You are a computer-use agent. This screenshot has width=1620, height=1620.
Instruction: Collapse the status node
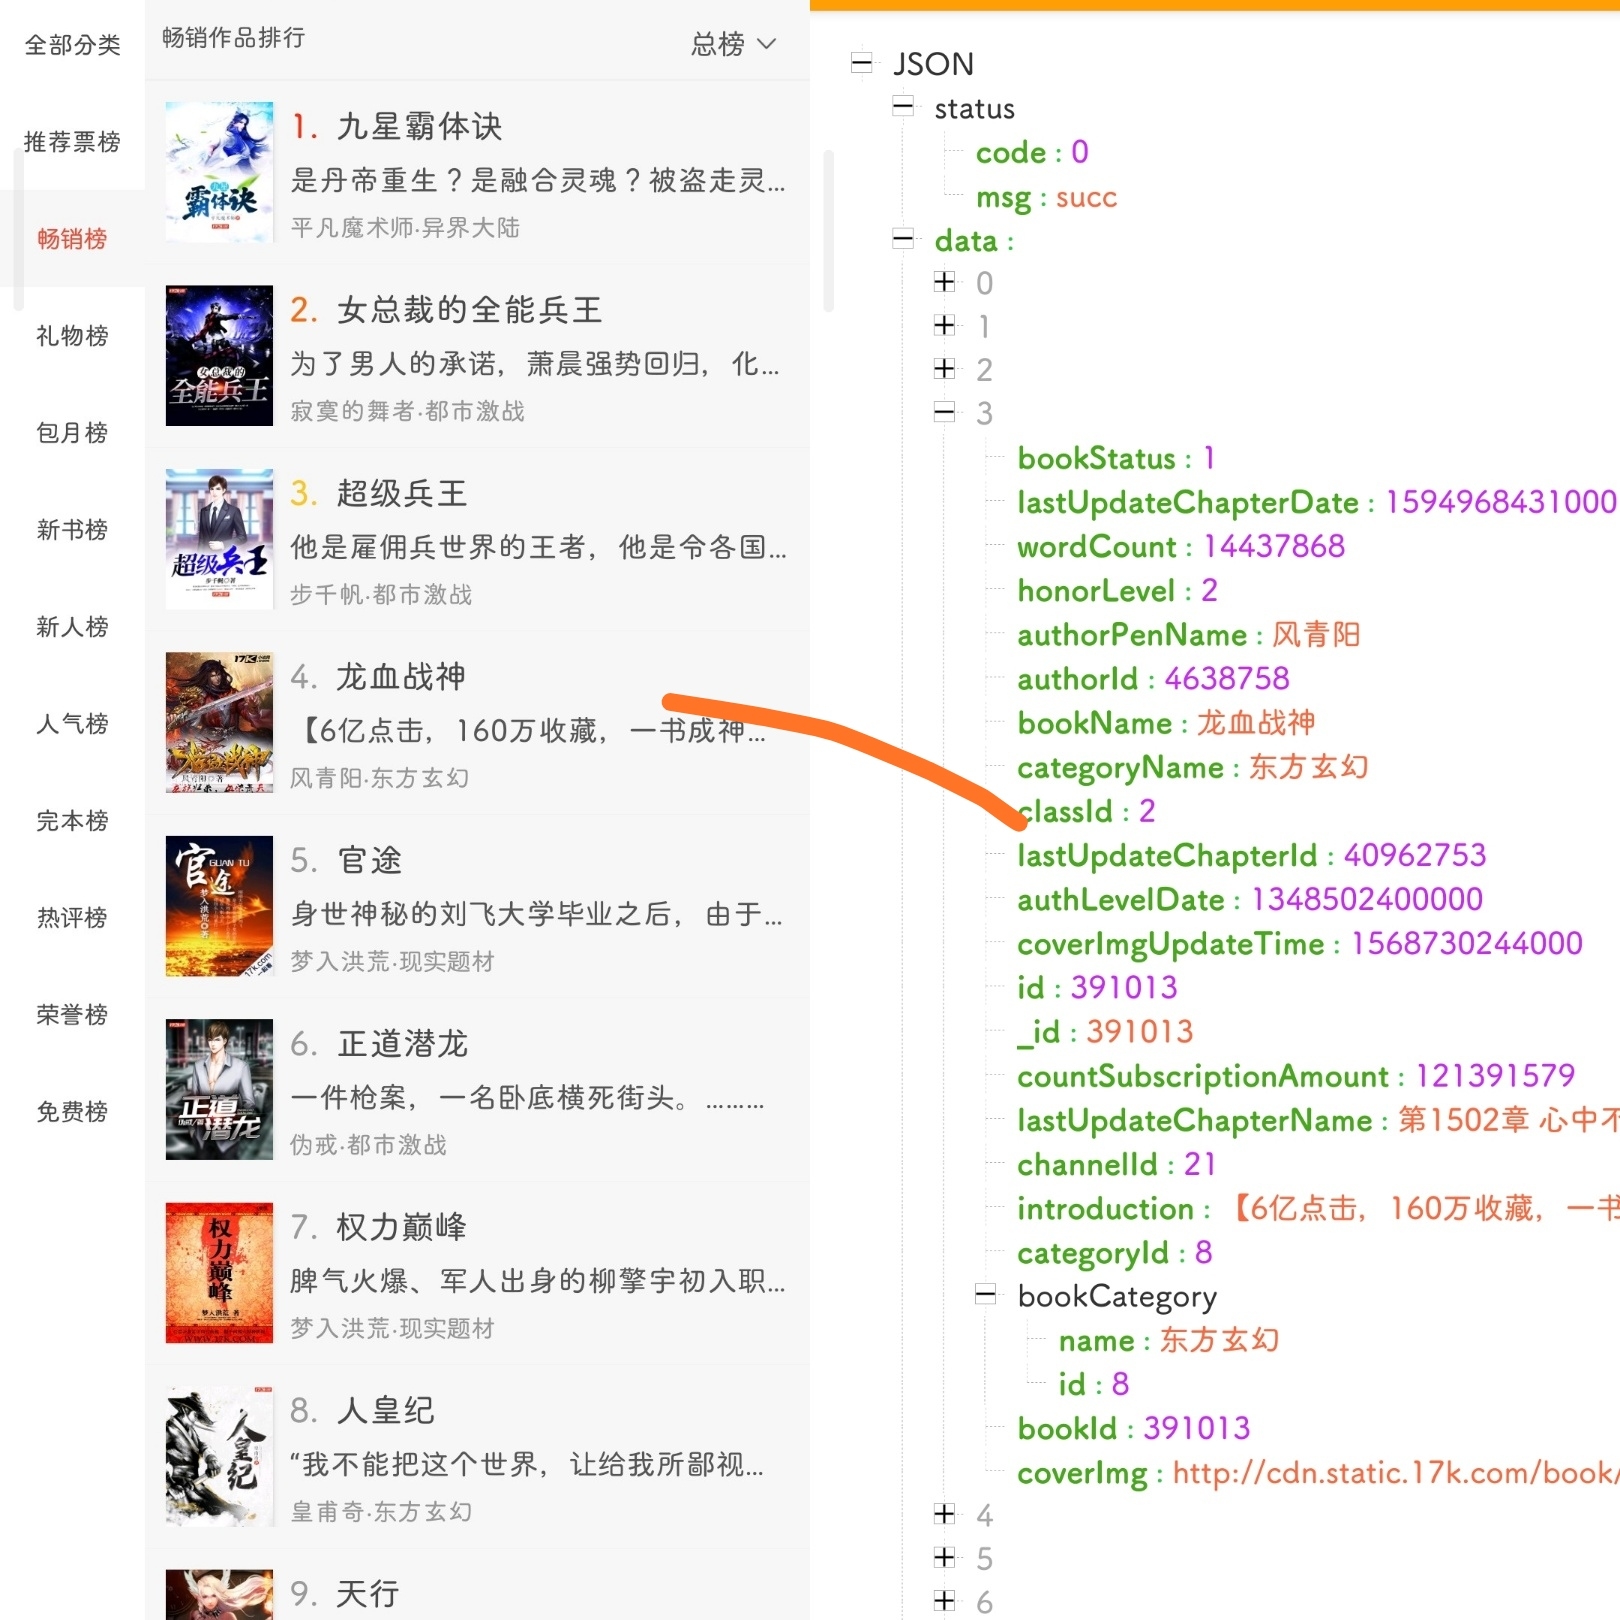click(901, 108)
